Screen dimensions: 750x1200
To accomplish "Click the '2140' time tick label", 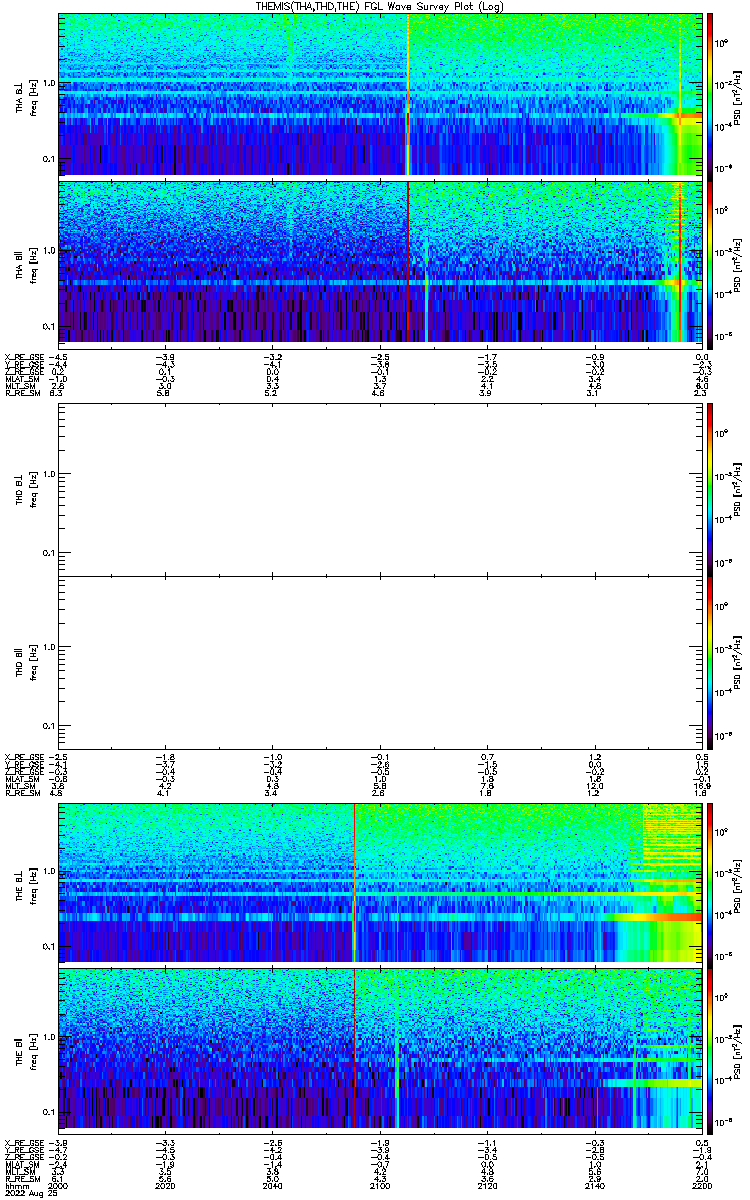I will (x=594, y=1185).
